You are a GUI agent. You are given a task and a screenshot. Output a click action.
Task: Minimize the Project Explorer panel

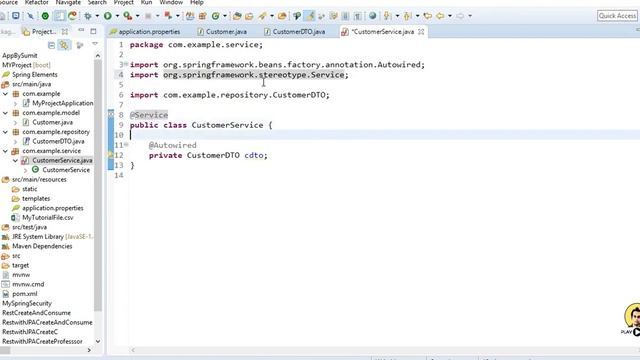tap(81, 31)
